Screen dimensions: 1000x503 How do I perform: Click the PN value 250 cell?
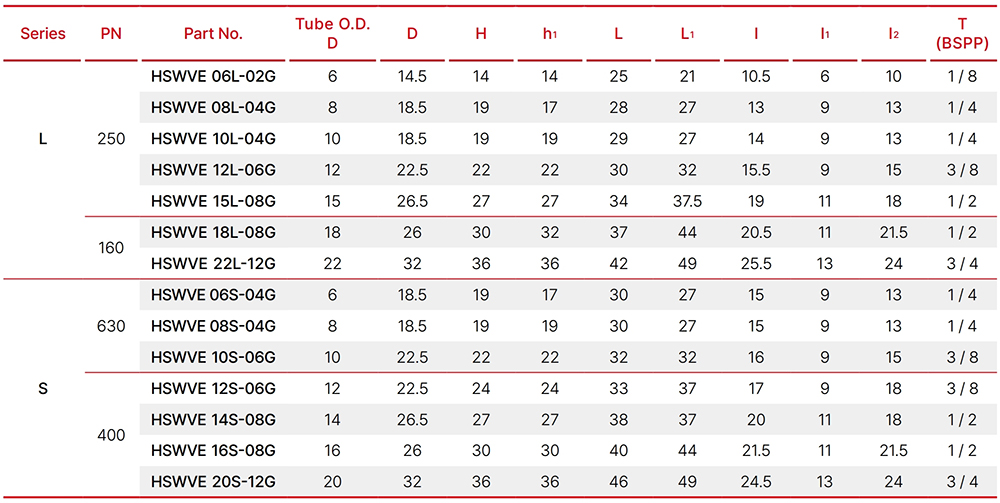(x=111, y=139)
